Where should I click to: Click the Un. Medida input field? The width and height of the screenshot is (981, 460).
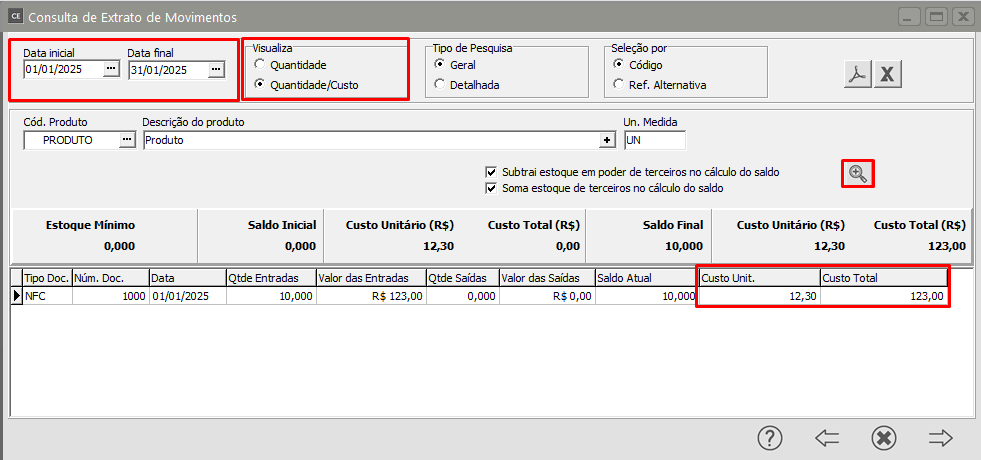(654, 141)
